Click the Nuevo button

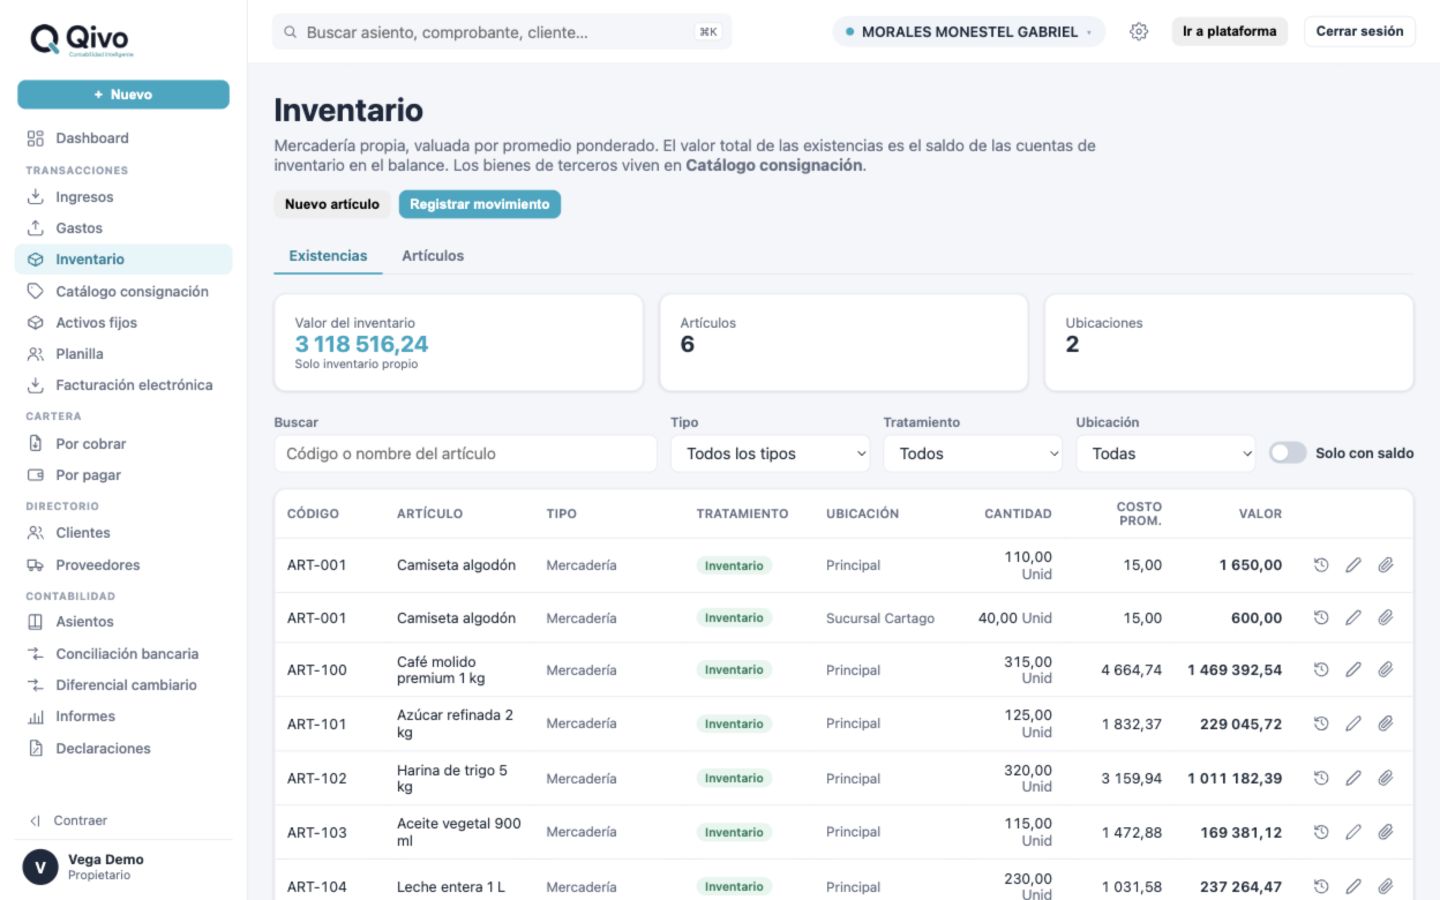pos(123,94)
